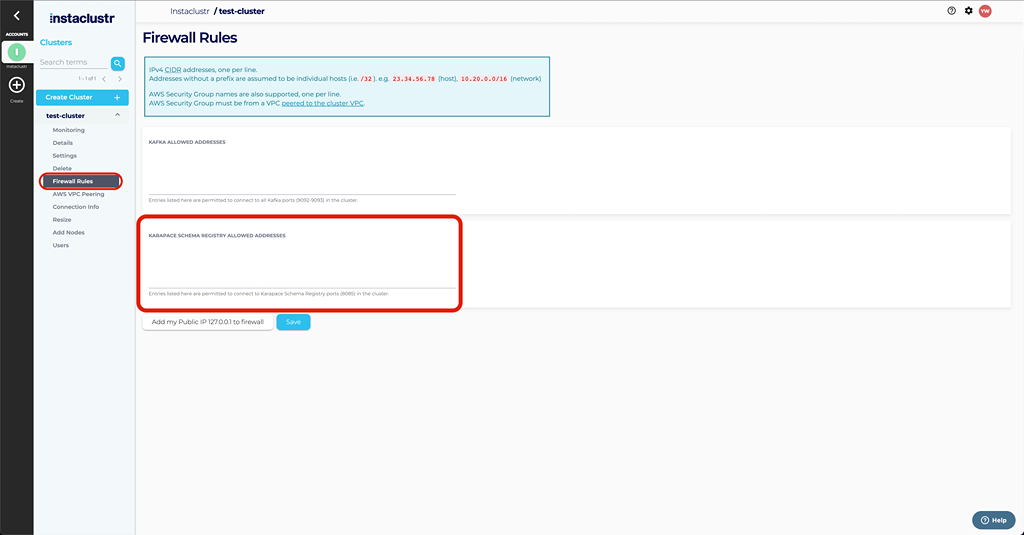Open the Monitoring menu item
The height and width of the screenshot is (535, 1024).
pos(68,130)
